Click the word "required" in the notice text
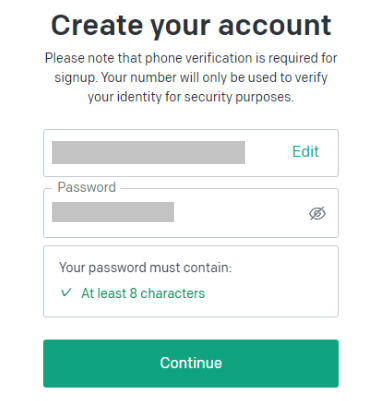Image resolution: width=366 pixels, height=401 pixels. pyautogui.click(x=293, y=59)
